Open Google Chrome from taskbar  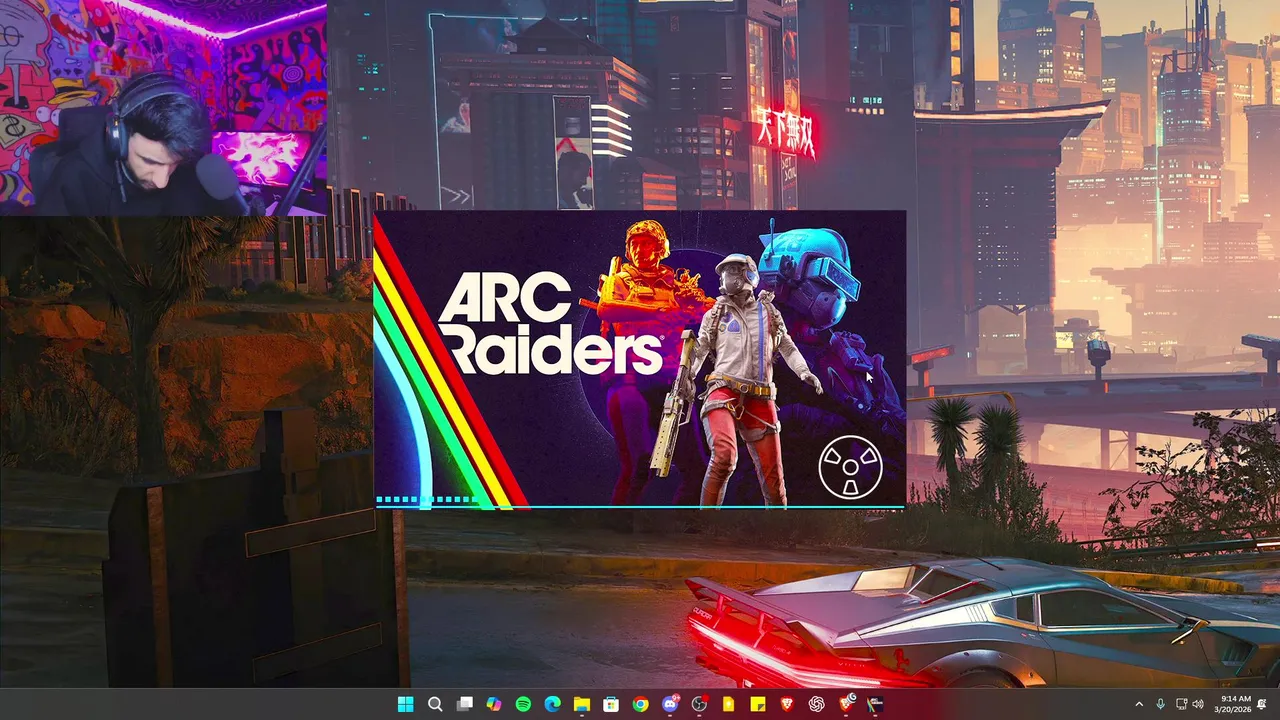coord(640,704)
